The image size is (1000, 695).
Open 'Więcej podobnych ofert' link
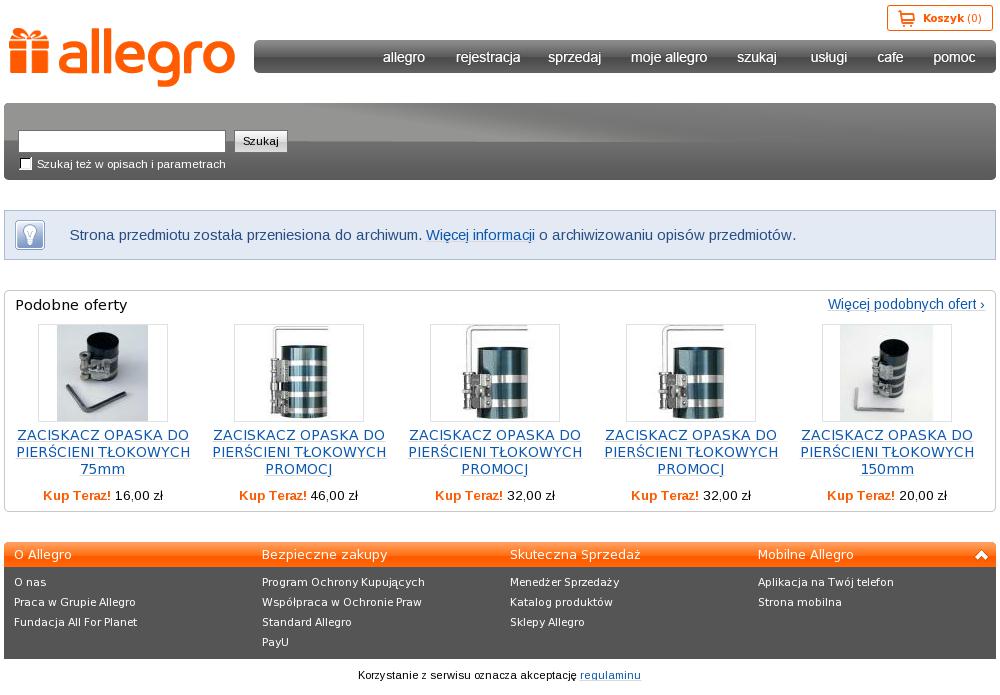point(906,304)
